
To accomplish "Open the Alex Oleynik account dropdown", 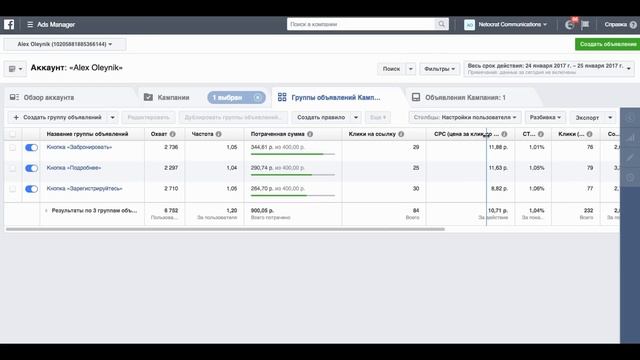I will click(x=65, y=44).
